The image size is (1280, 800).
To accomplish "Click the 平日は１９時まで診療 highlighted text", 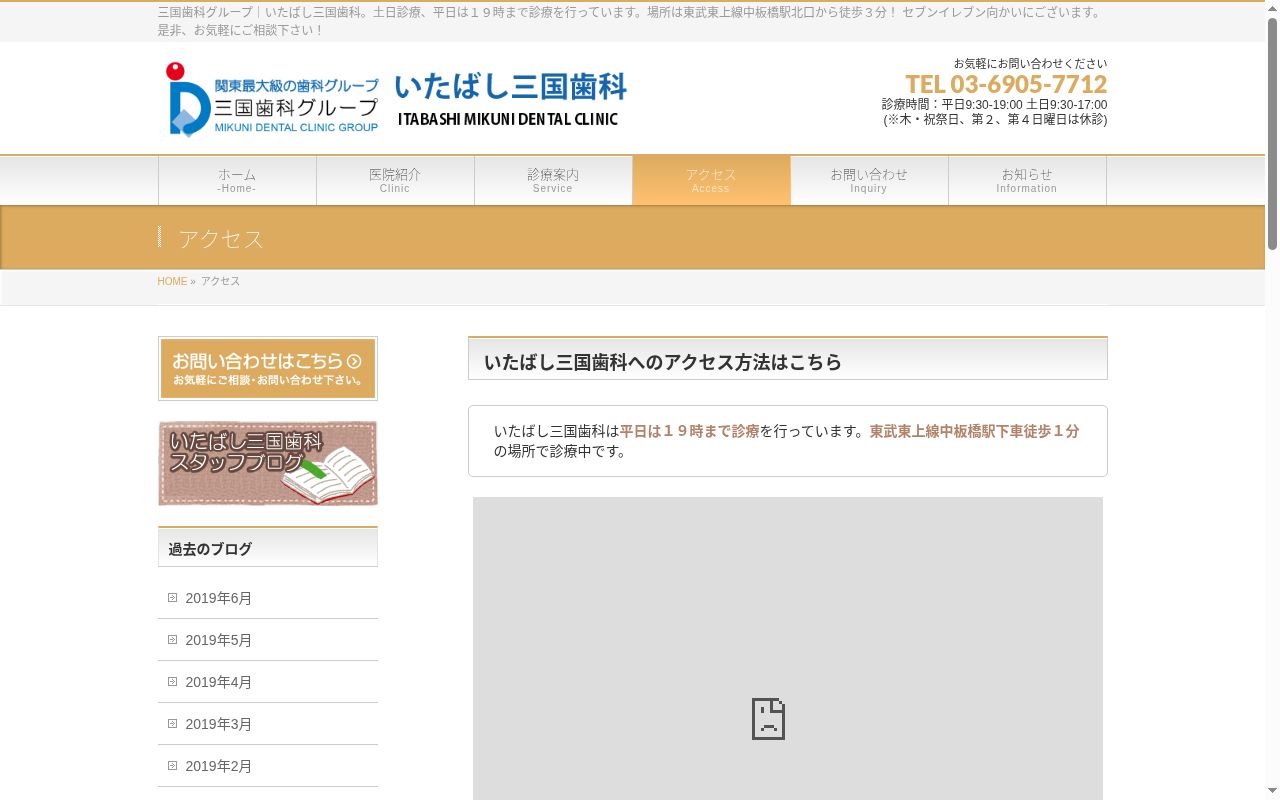I will (x=689, y=431).
